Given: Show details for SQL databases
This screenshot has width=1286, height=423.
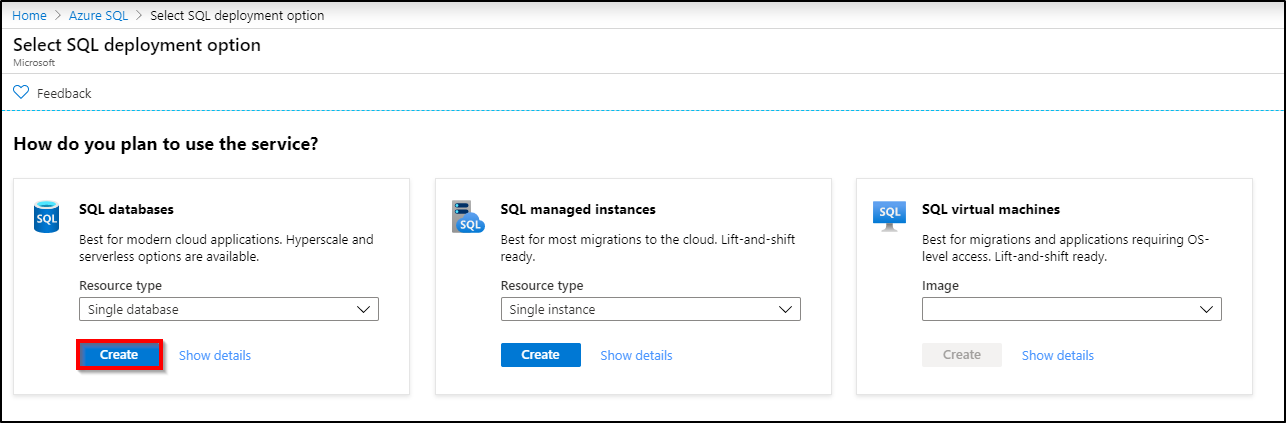Looking at the screenshot, I should (x=215, y=356).
